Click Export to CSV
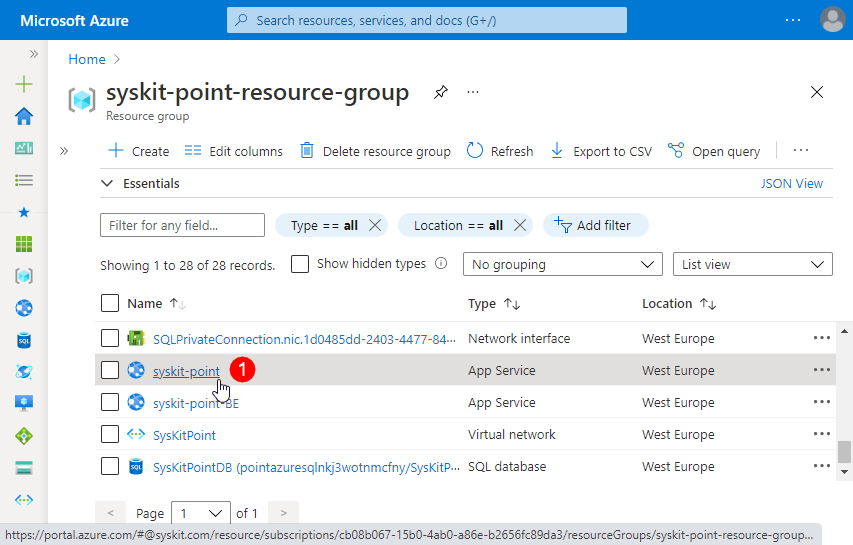Viewport: 853px width, 545px height. tap(601, 151)
